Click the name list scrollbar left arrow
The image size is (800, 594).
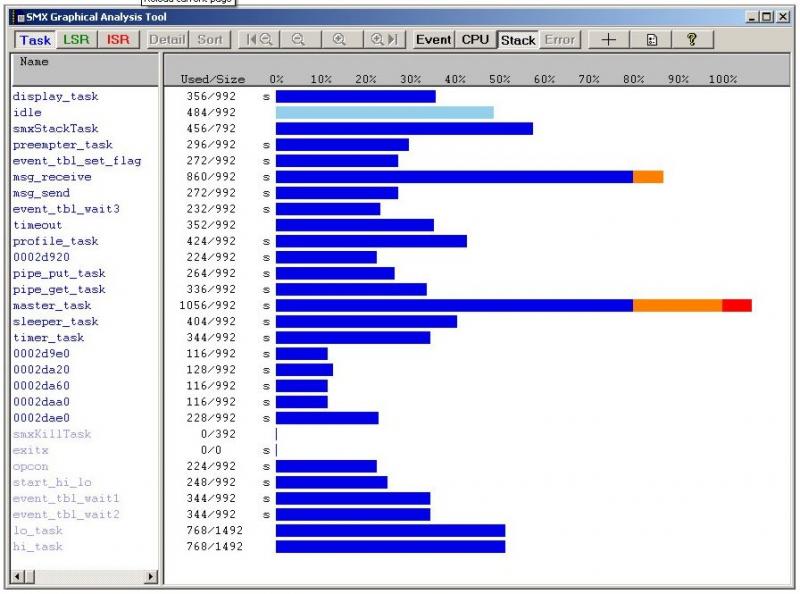click(16, 577)
